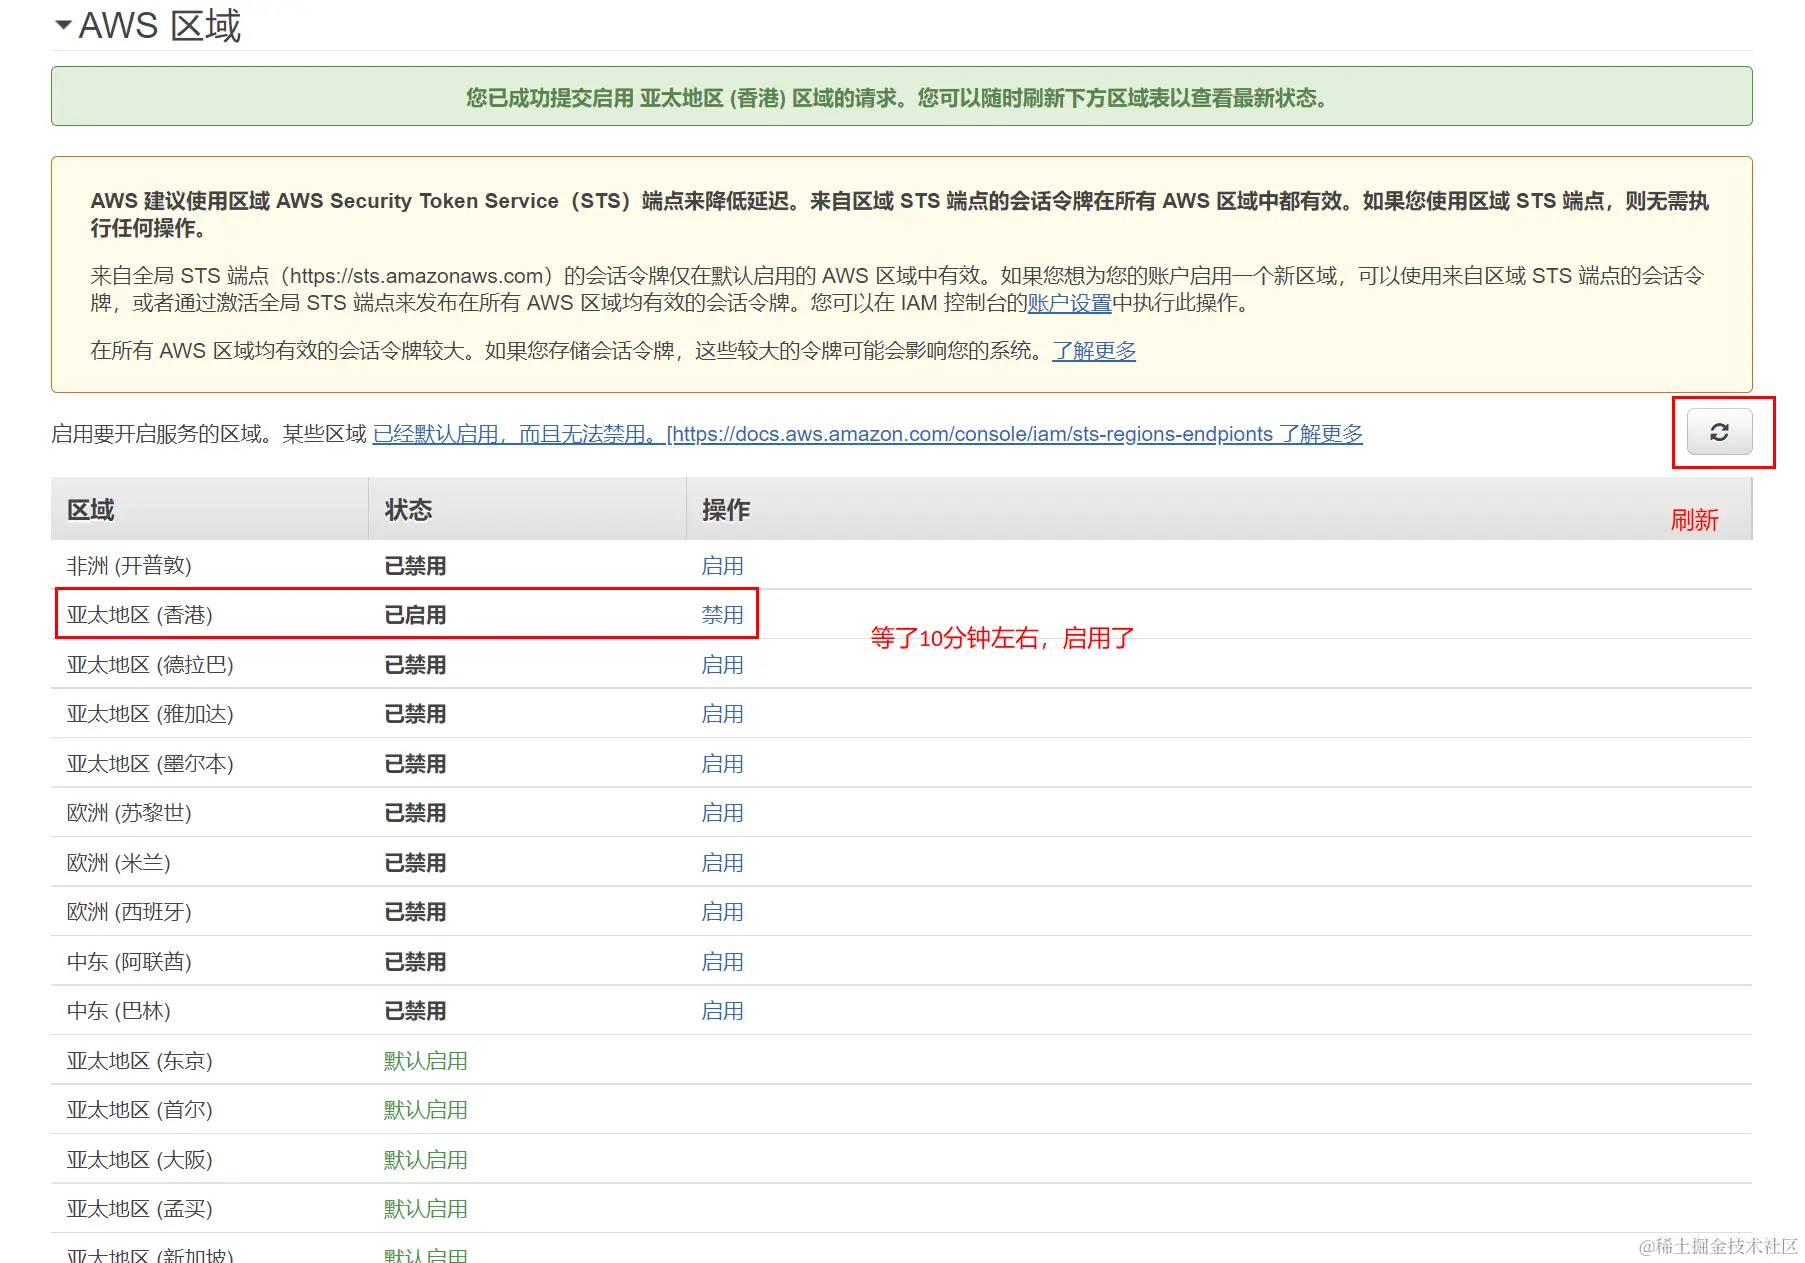Select the 亚太地区 (东京) region name
The width and height of the screenshot is (1805, 1263).
140,1061
